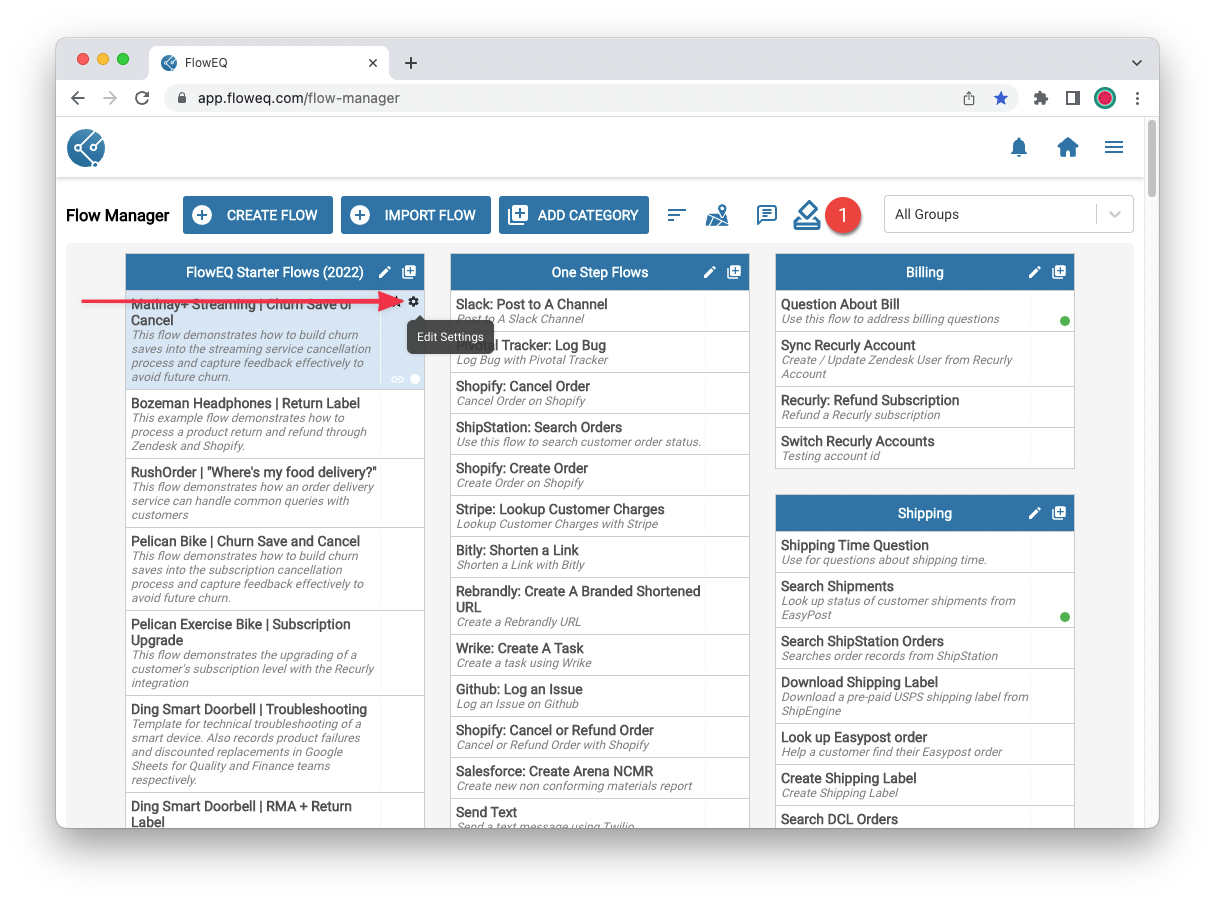Click add icon on Shipping category header
This screenshot has height=902, width=1215.
(1059, 513)
